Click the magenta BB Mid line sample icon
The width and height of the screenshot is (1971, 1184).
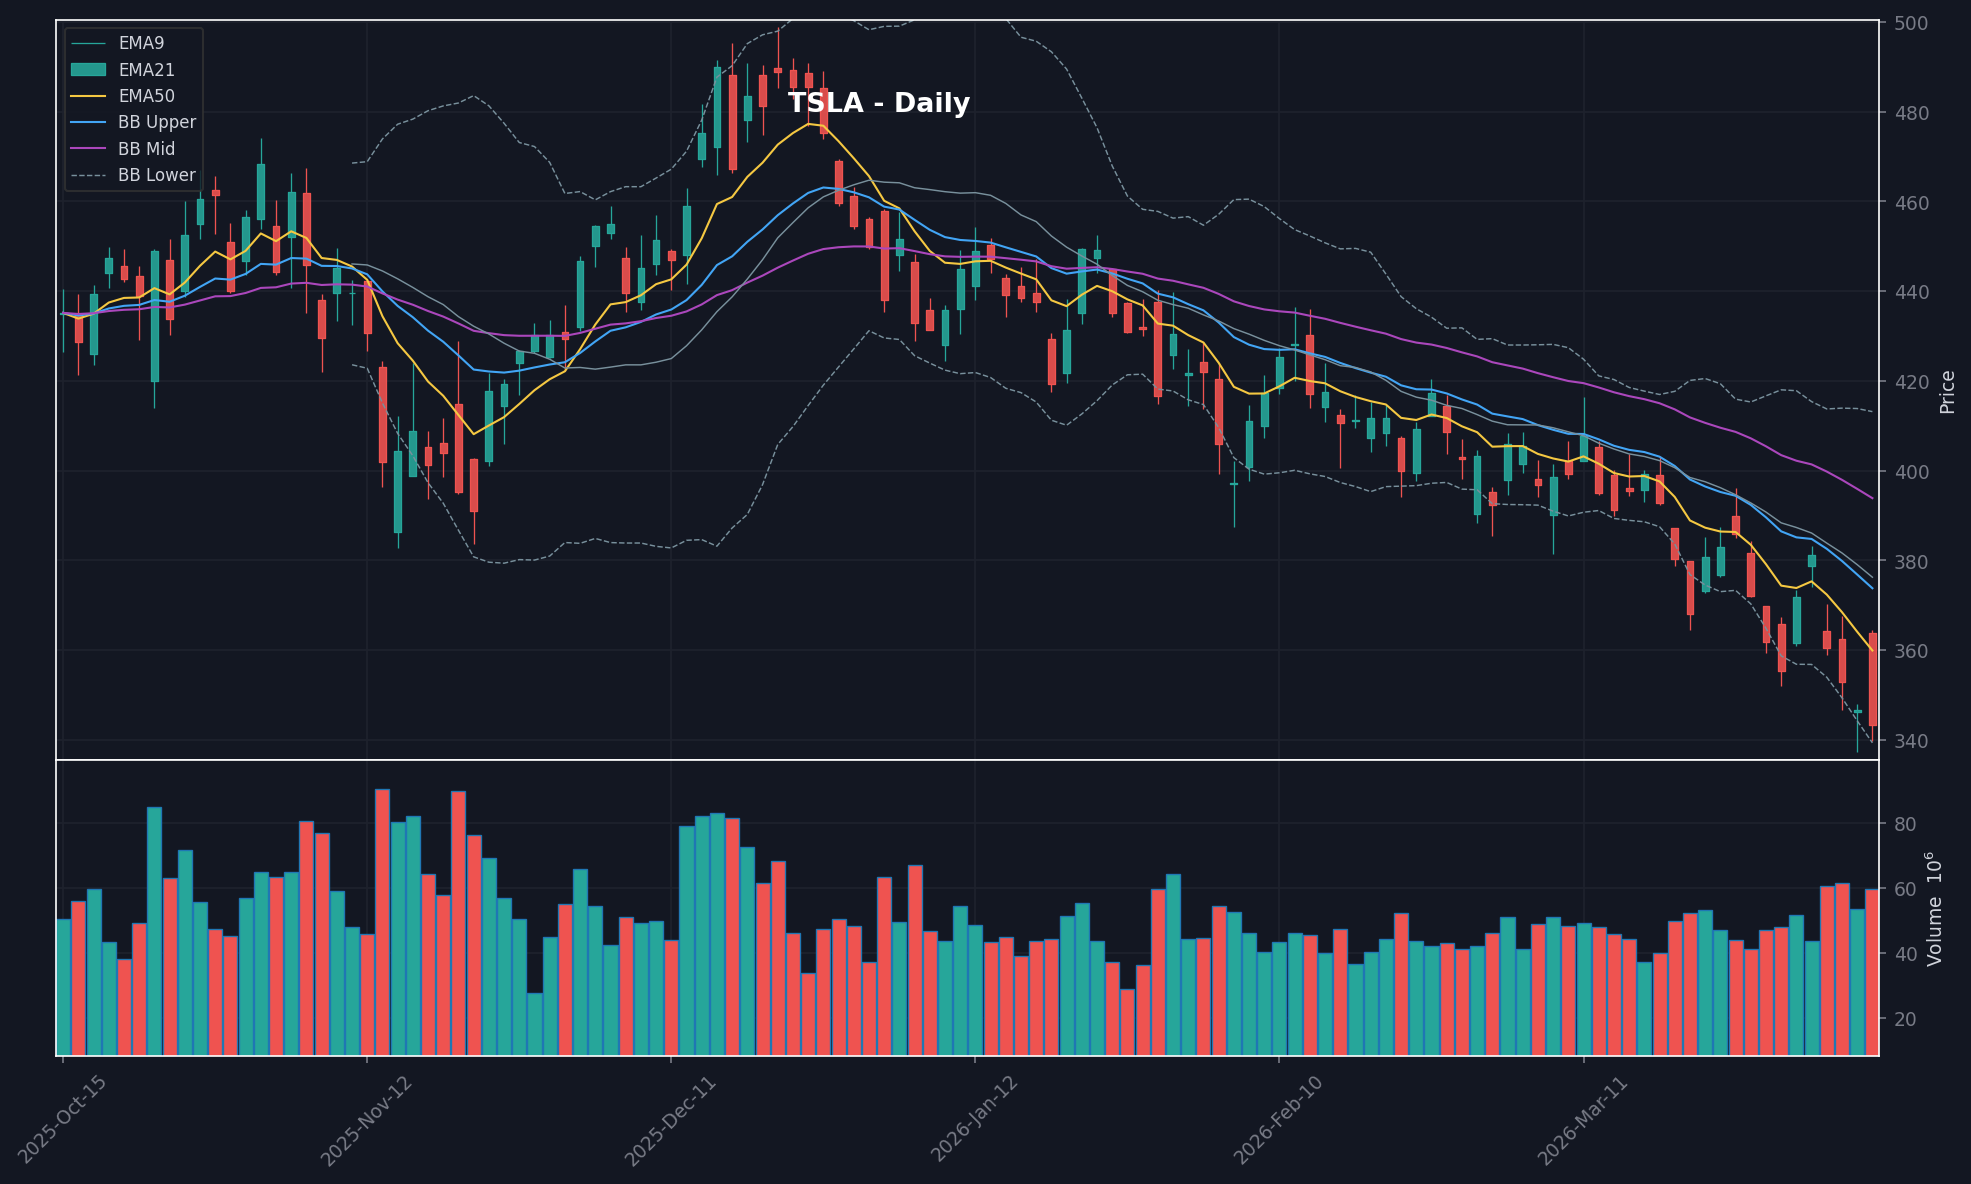[88, 148]
